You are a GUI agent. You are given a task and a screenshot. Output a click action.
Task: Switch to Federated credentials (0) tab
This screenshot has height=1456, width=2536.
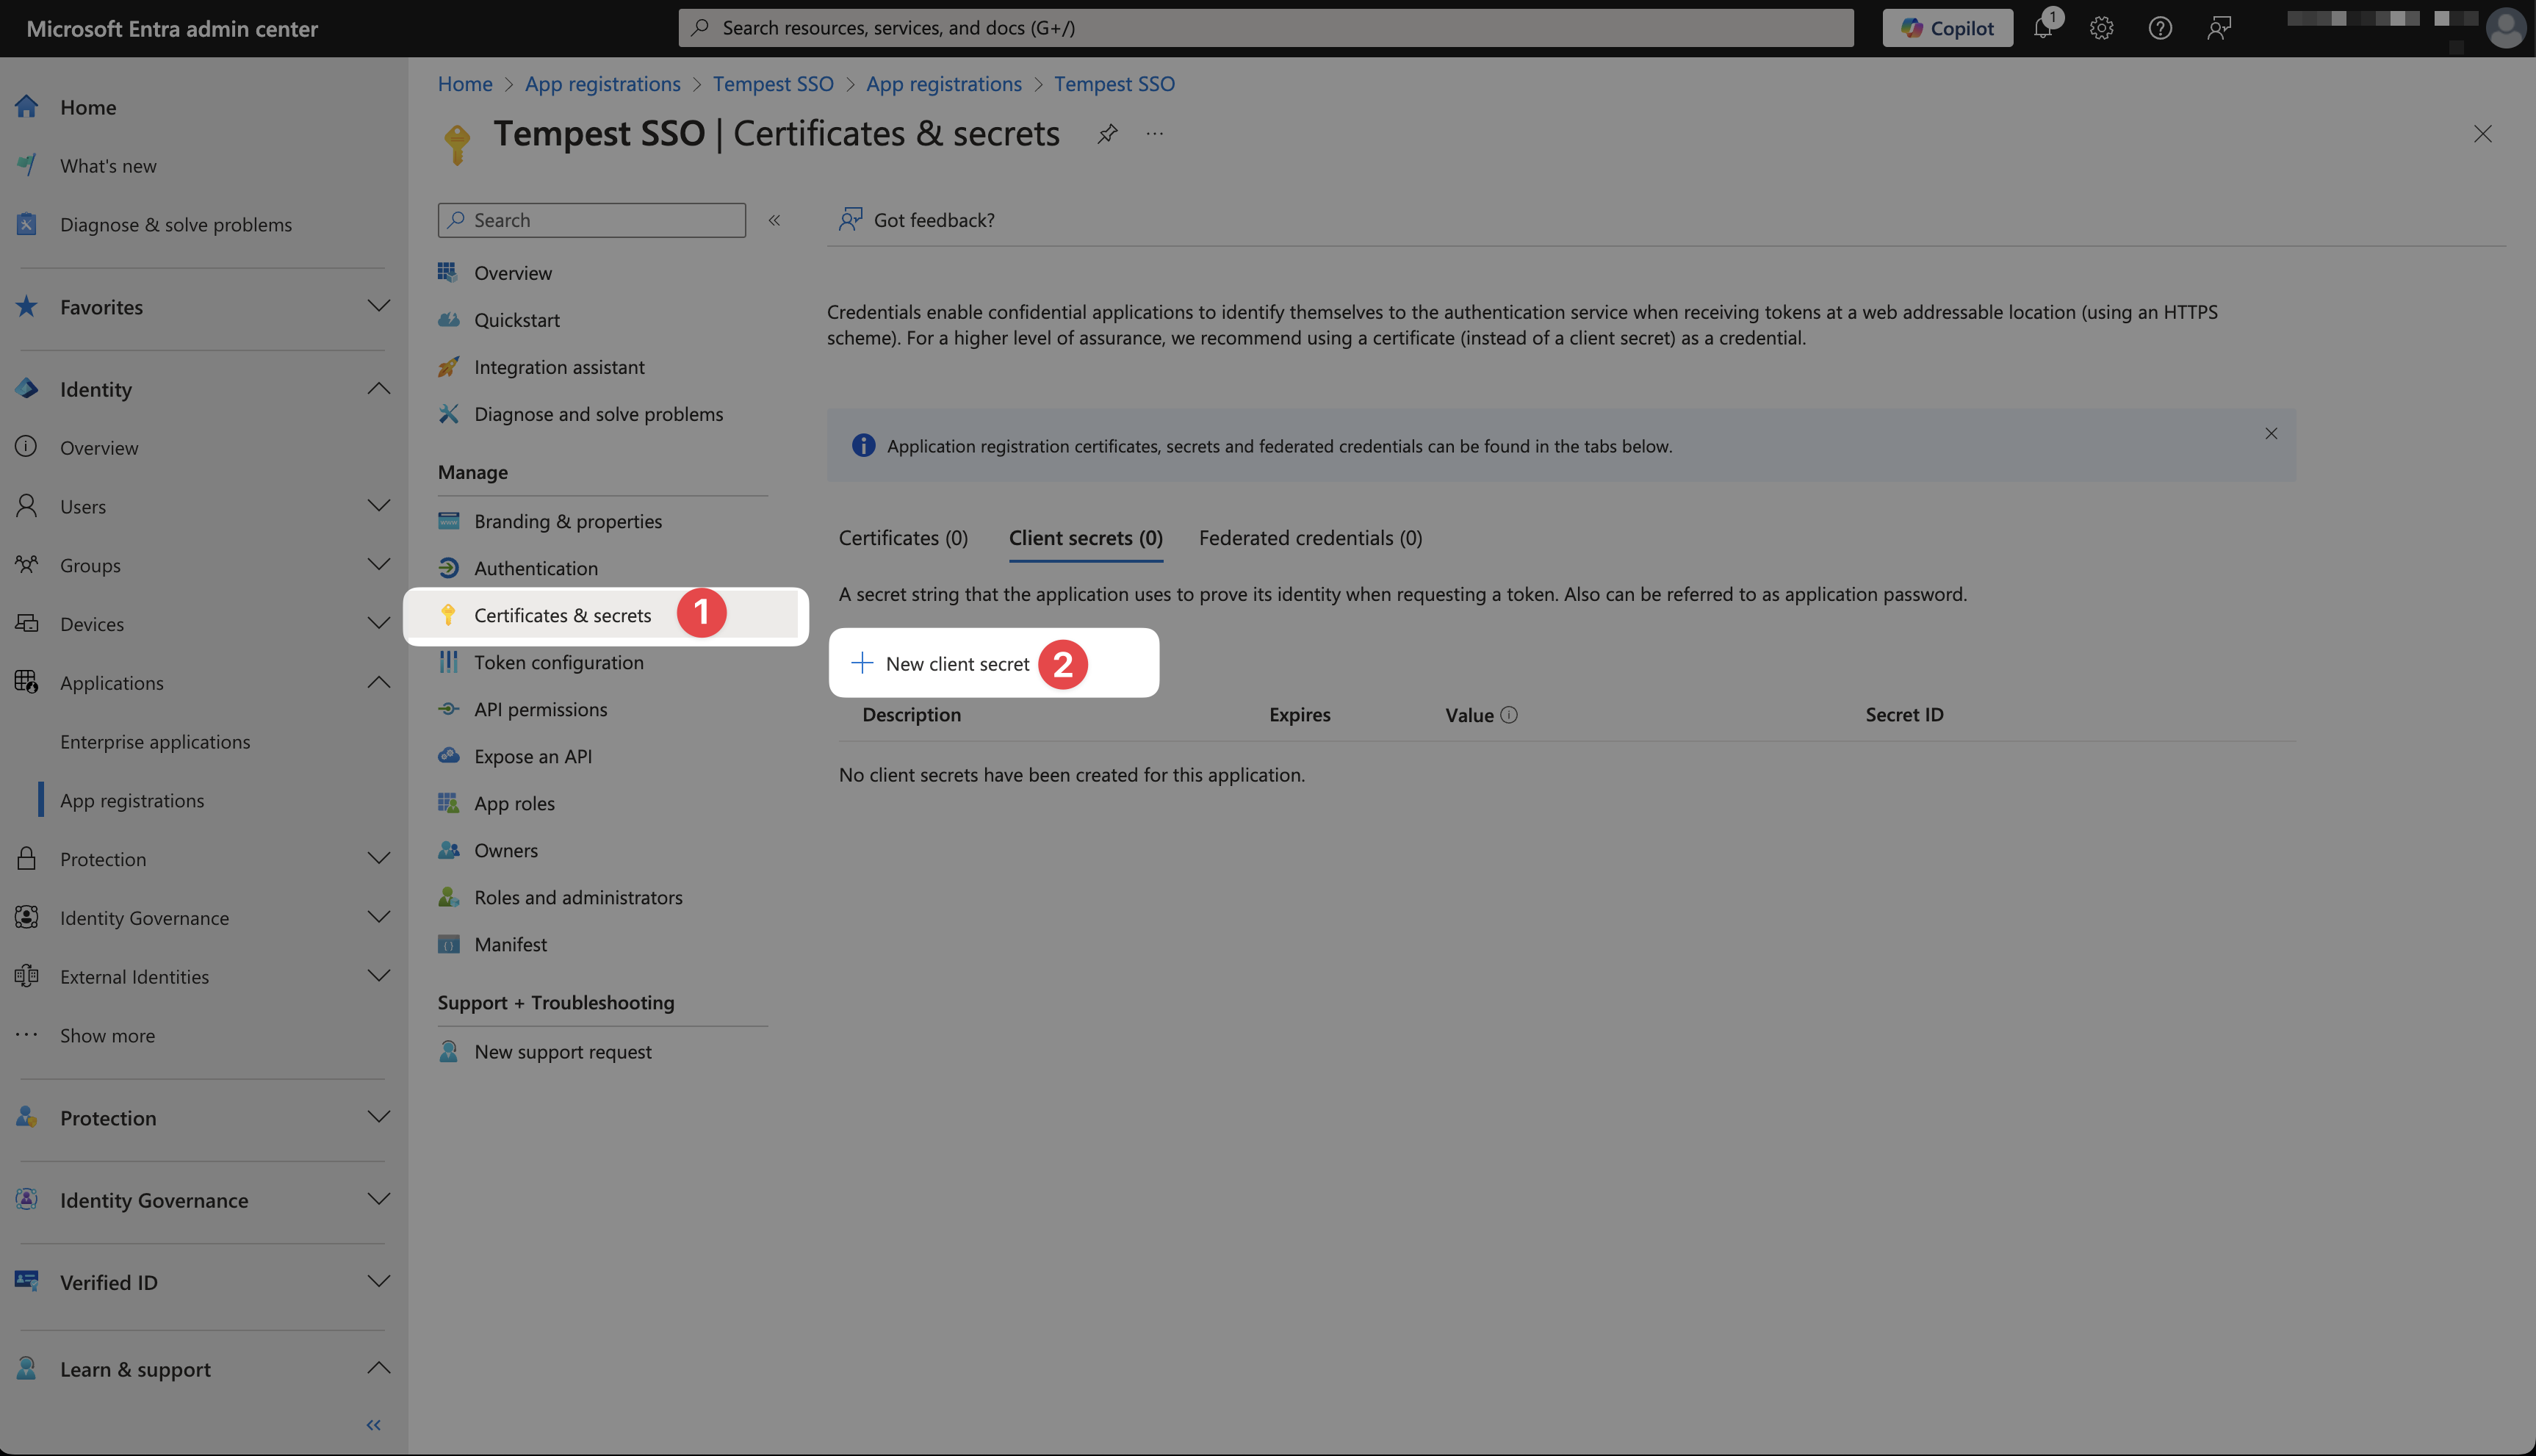click(1310, 538)
